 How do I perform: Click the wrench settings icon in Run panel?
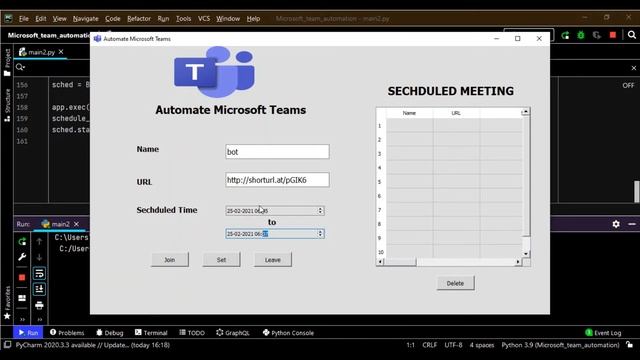tap(22, 257)
